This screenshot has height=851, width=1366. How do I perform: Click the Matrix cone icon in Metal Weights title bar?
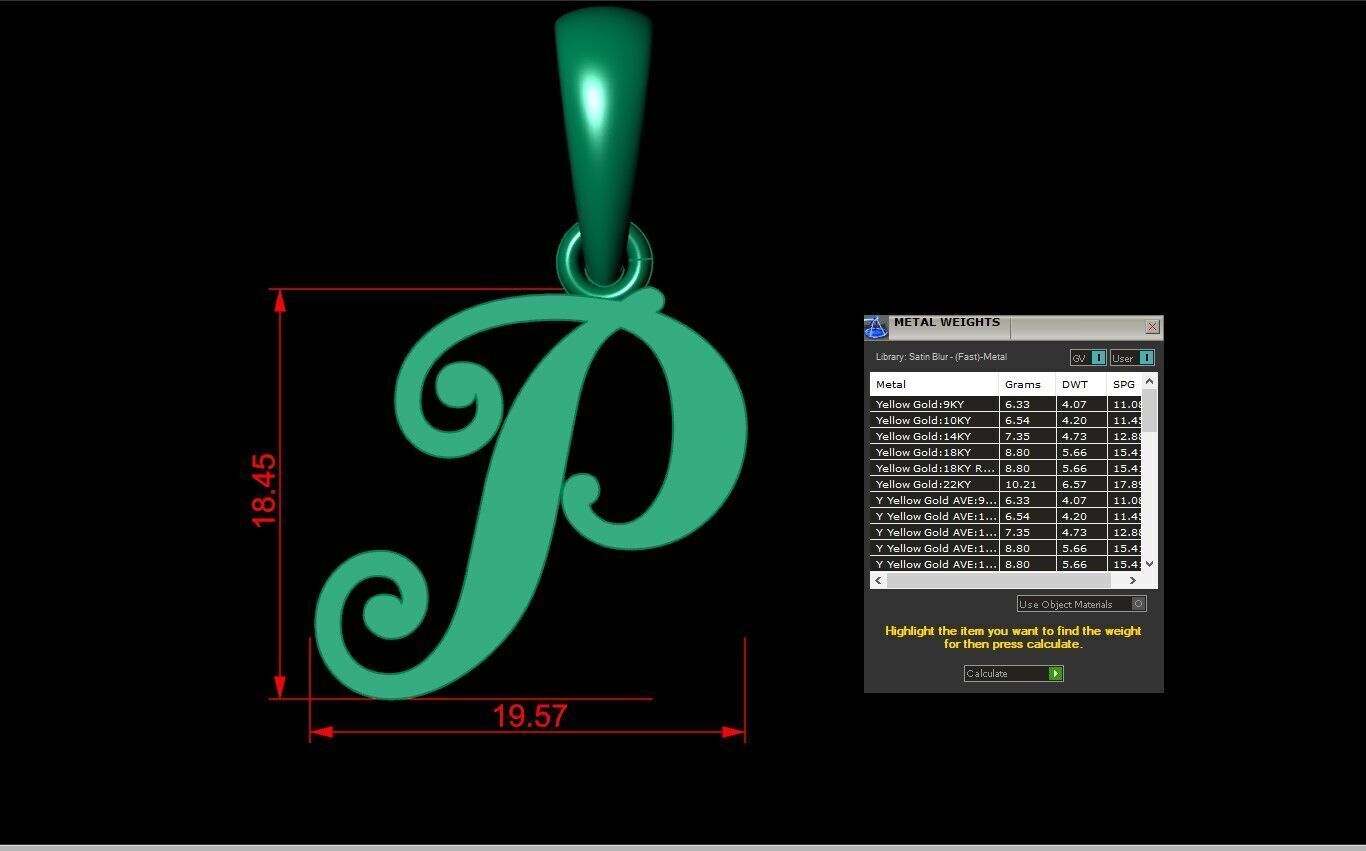click(876, 327)
